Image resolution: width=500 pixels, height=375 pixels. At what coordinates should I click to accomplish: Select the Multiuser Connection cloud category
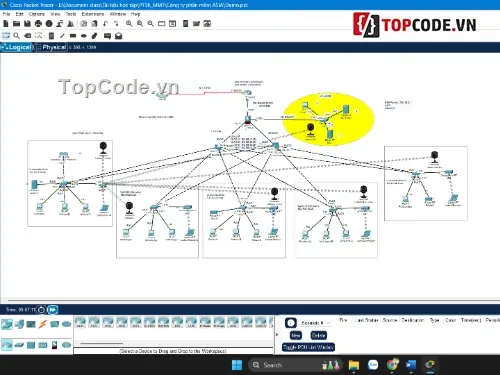[66, 324]
